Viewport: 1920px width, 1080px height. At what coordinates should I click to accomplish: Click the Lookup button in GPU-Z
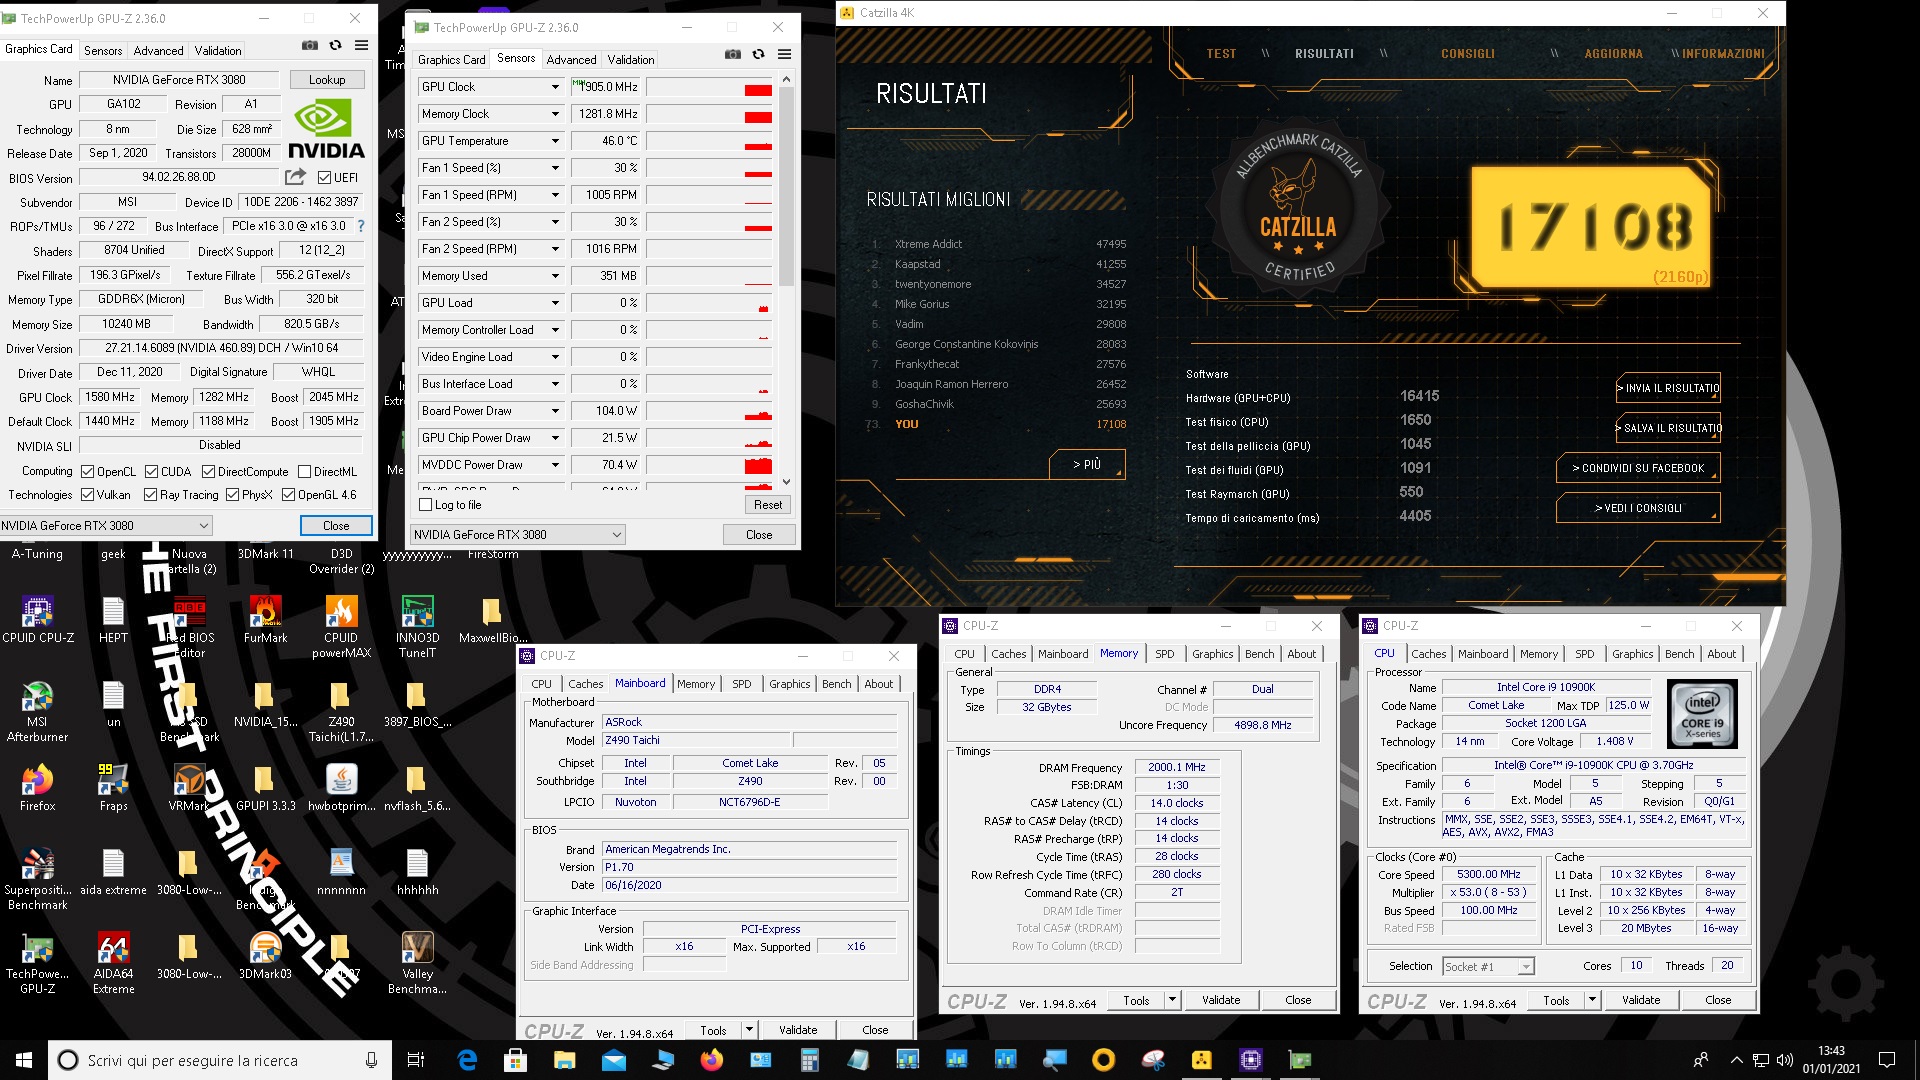tap(327, 80)
